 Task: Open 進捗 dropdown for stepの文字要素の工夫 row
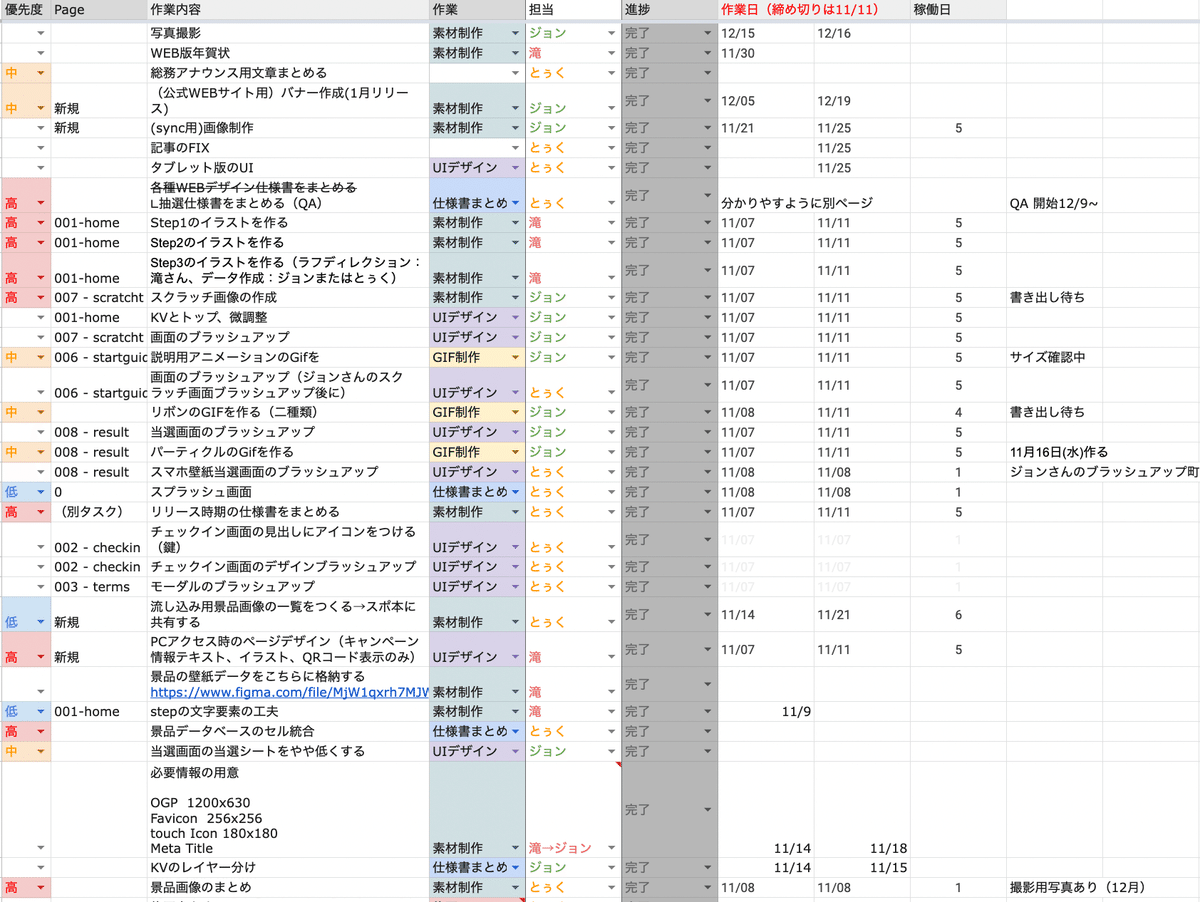pyautogui.click(x=708, y=712)
